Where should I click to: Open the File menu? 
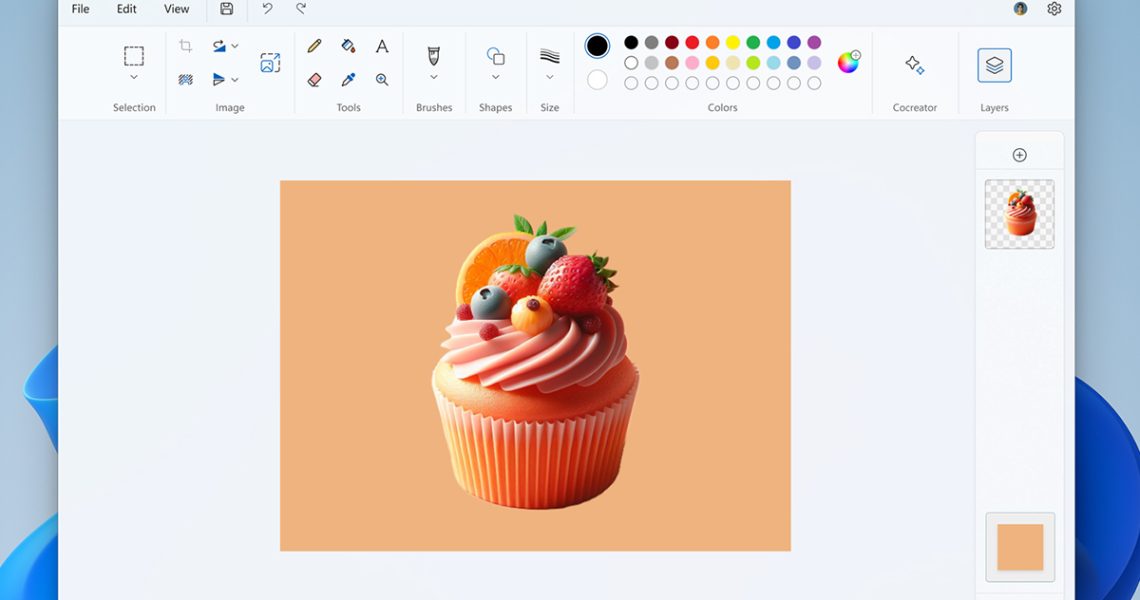[x=81, y=9]
